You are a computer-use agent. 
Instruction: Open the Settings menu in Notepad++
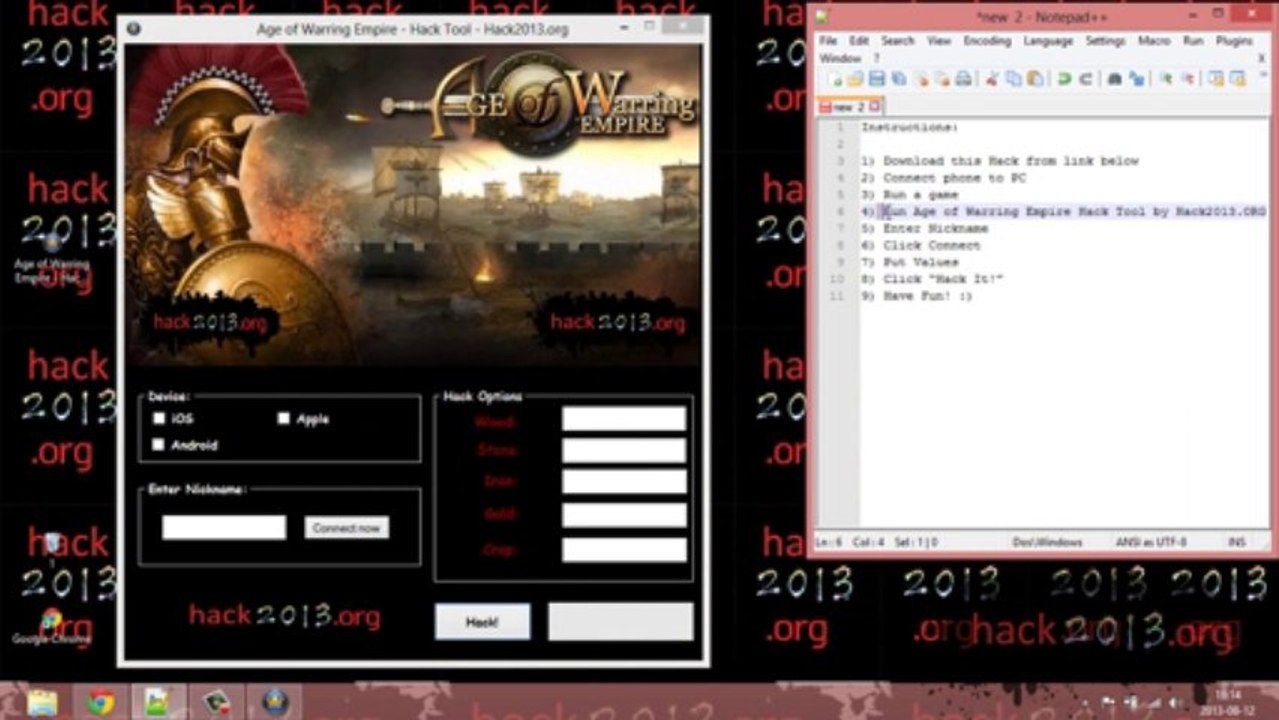tap(1105, 41)
